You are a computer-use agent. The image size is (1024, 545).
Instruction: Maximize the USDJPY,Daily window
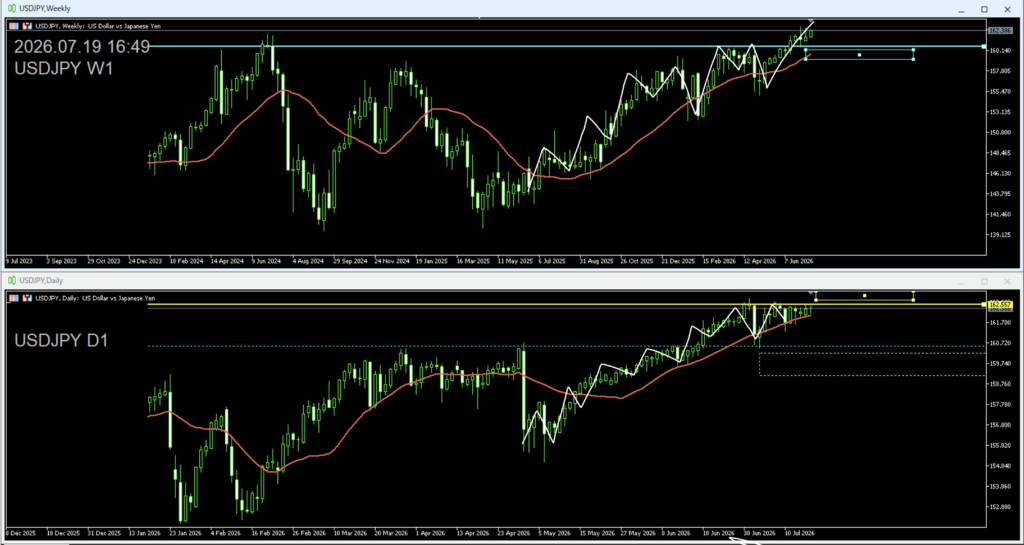[984, 281]
